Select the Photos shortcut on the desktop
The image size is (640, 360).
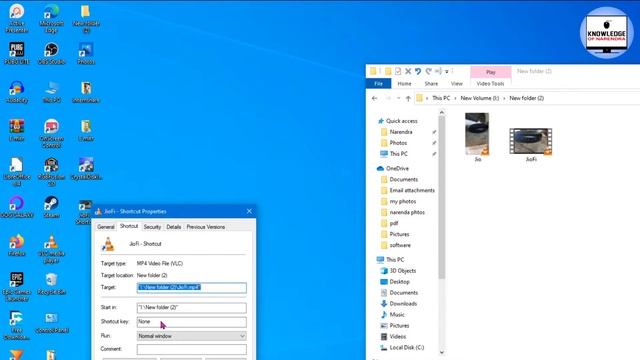tap(86, 53)
